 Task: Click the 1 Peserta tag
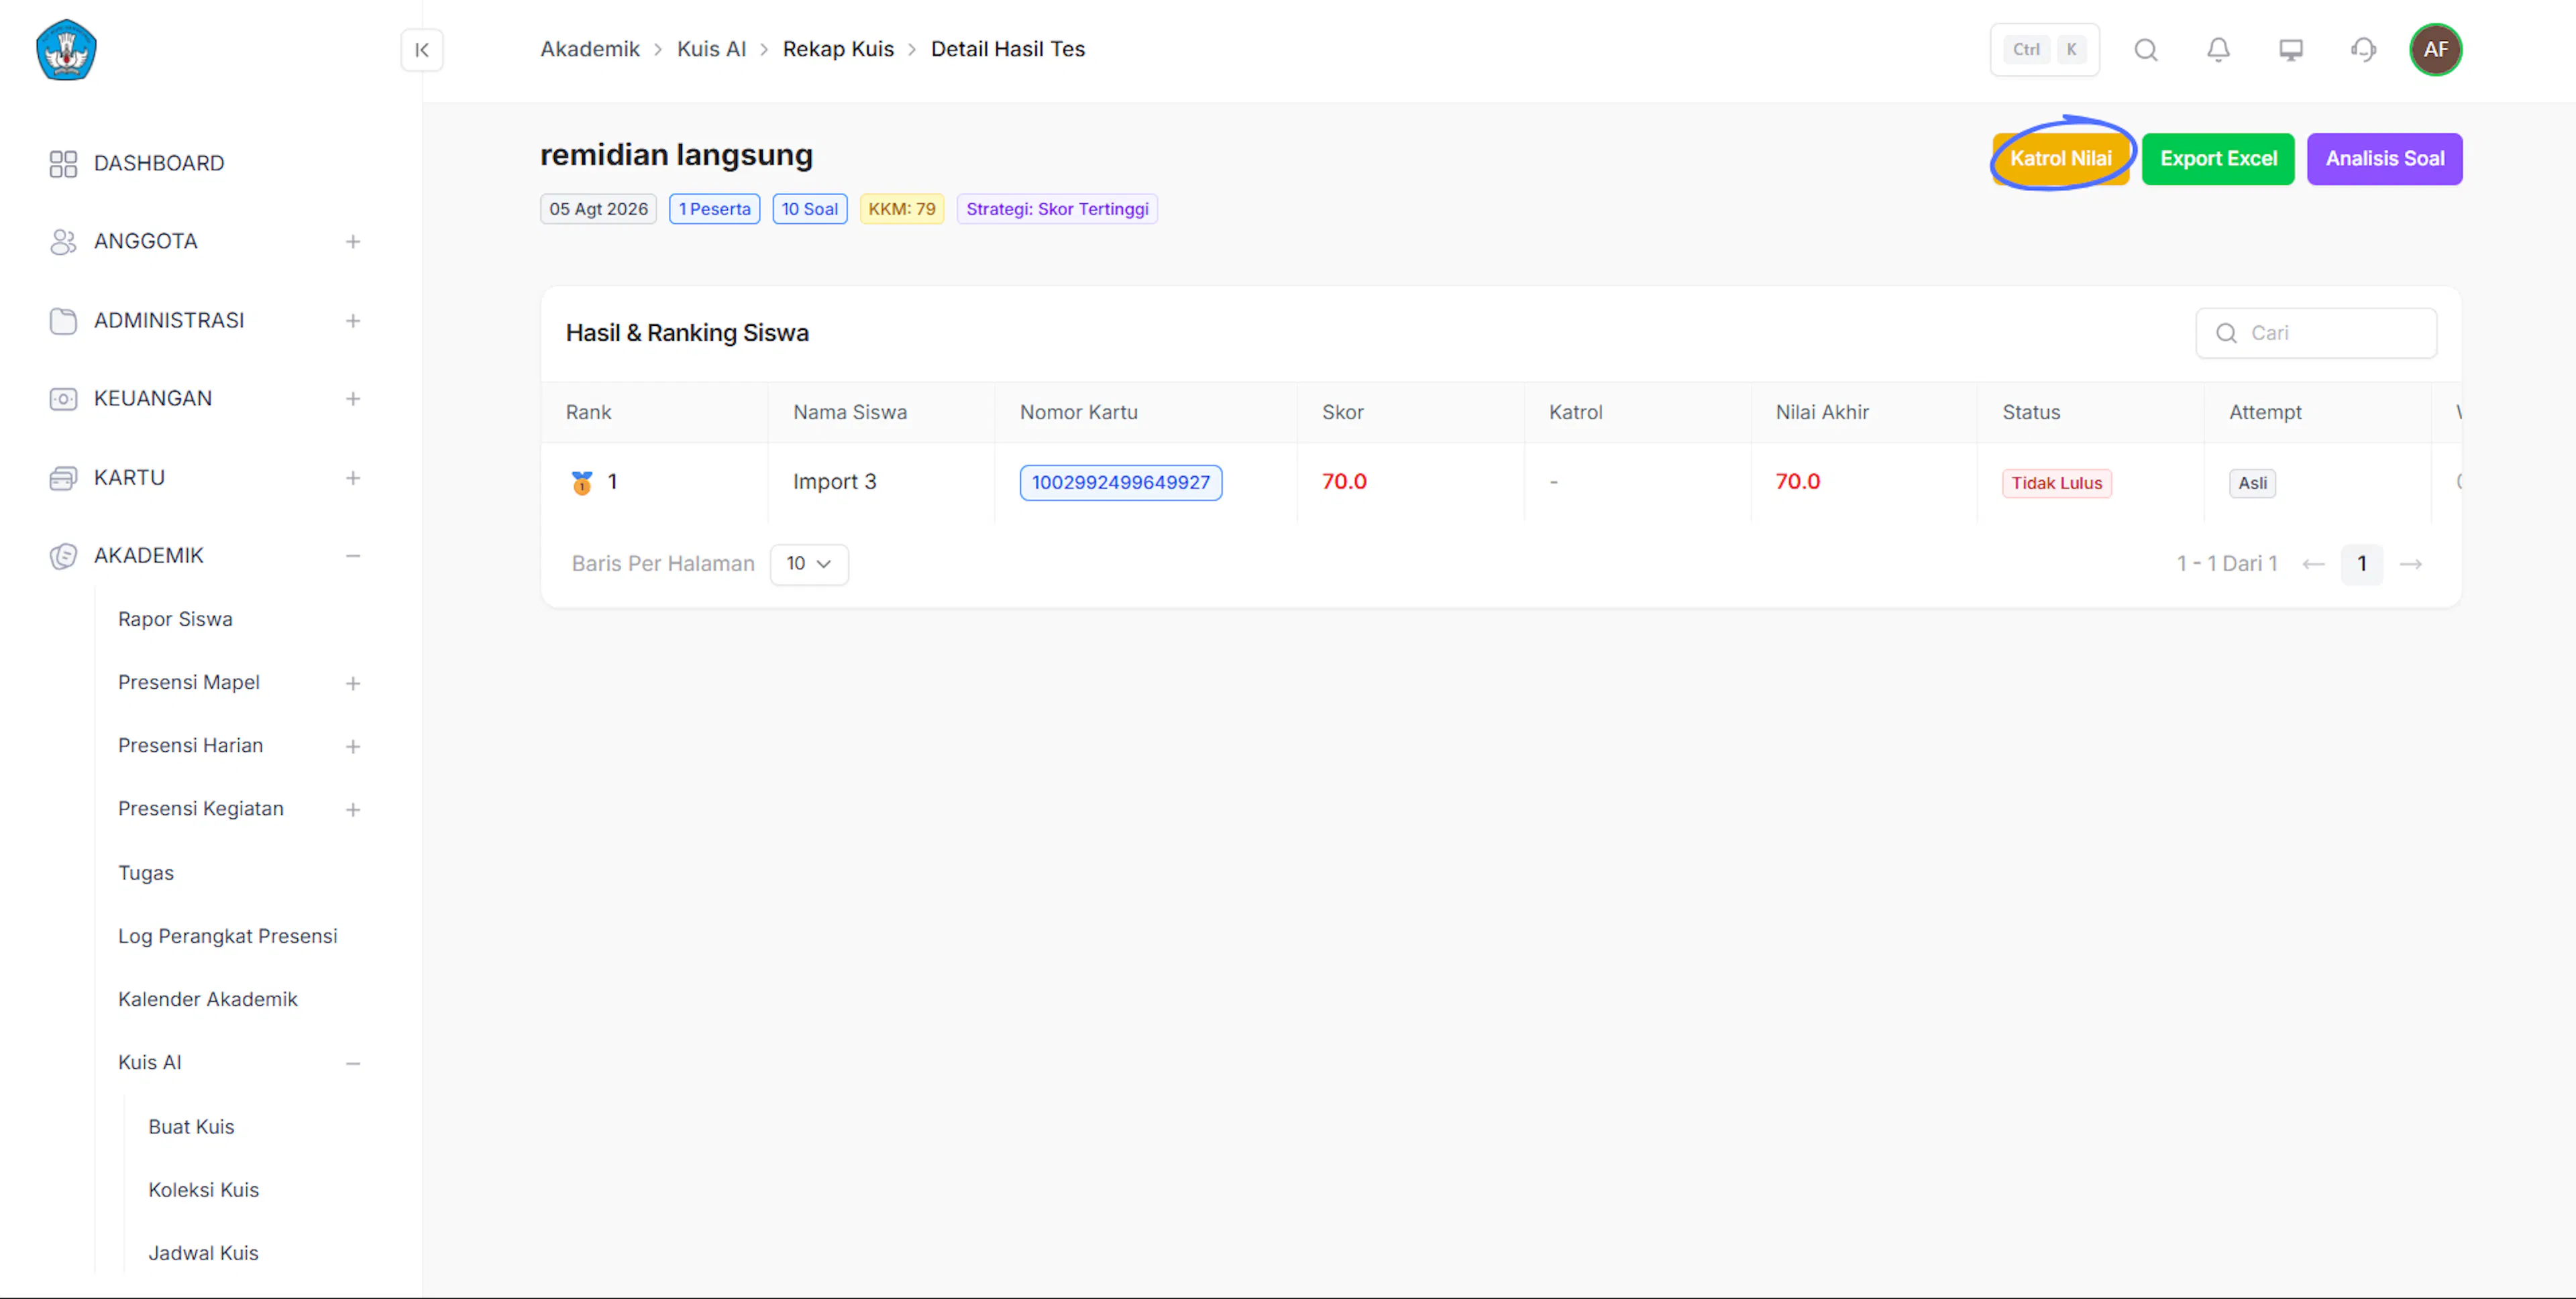[x=714, y=210]
